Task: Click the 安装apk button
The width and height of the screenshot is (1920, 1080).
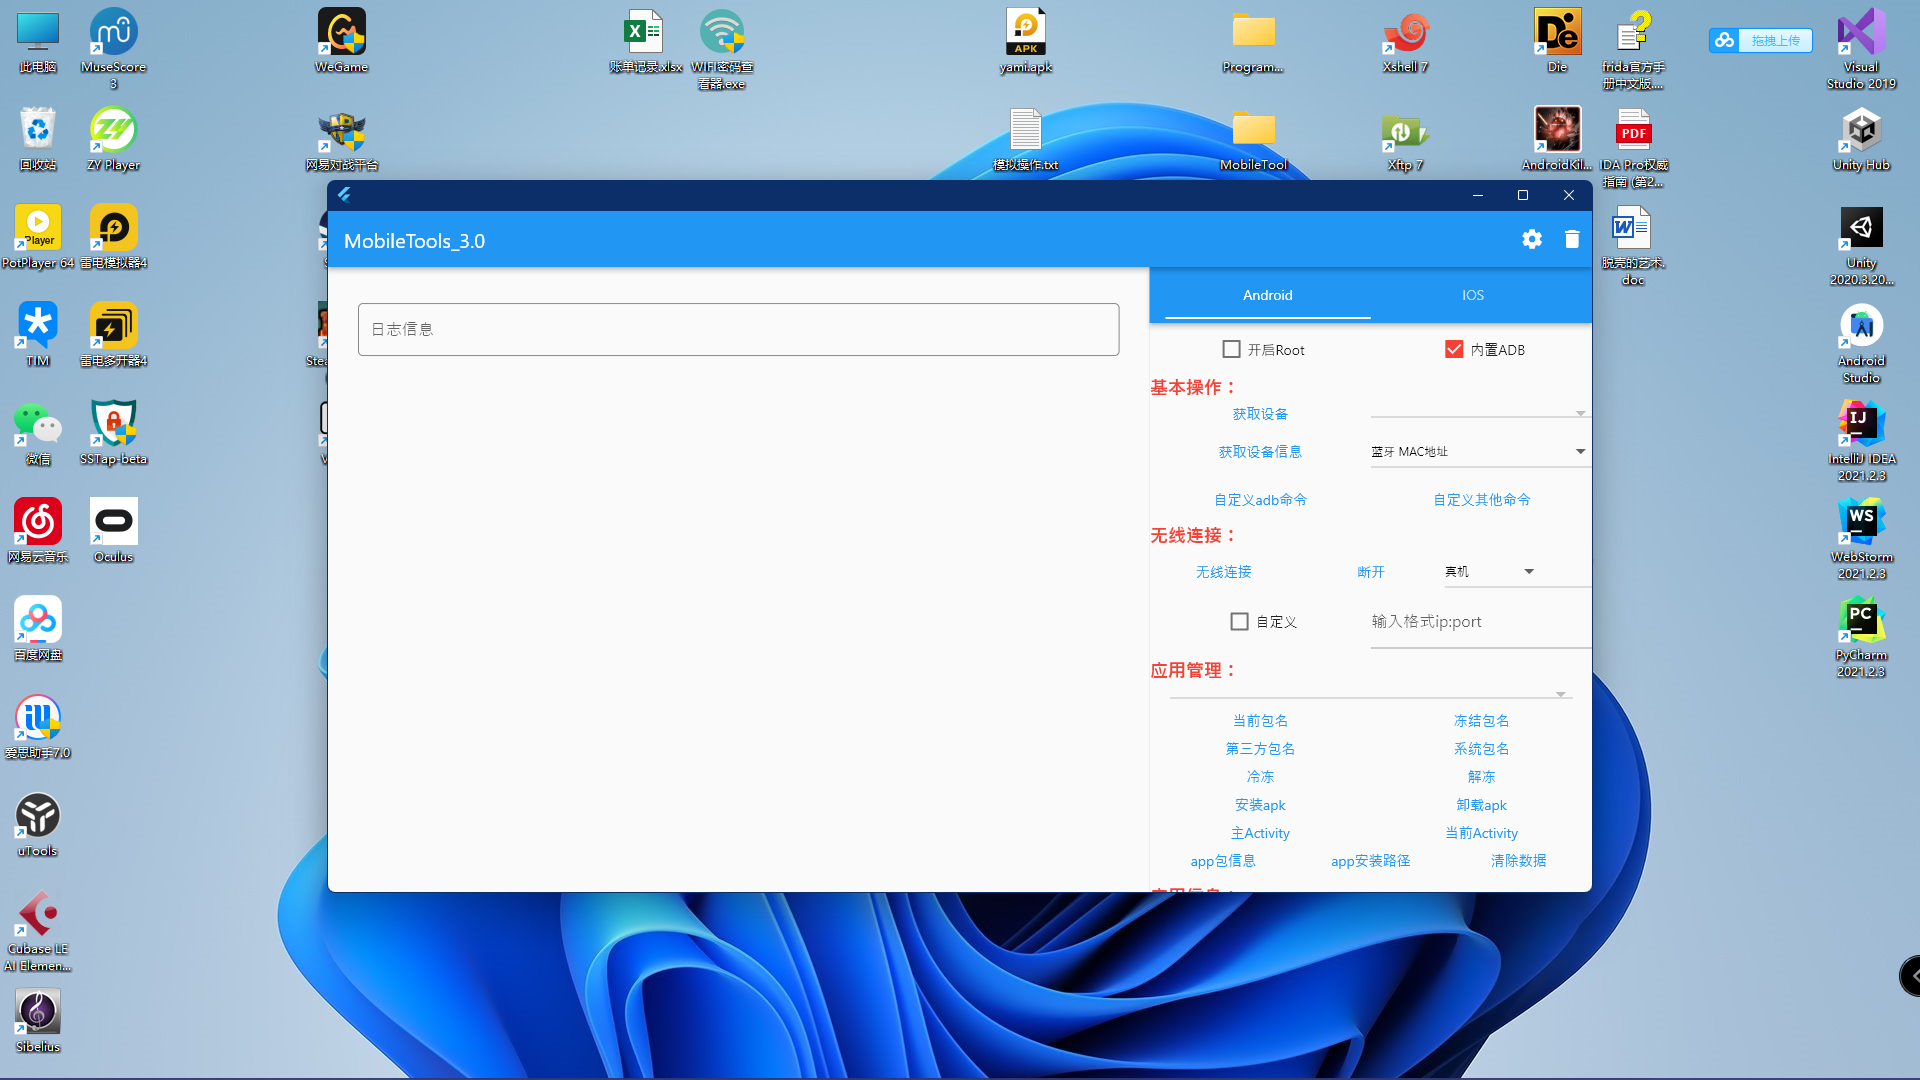Action: pyautogui.click(x=1259, y=805)
